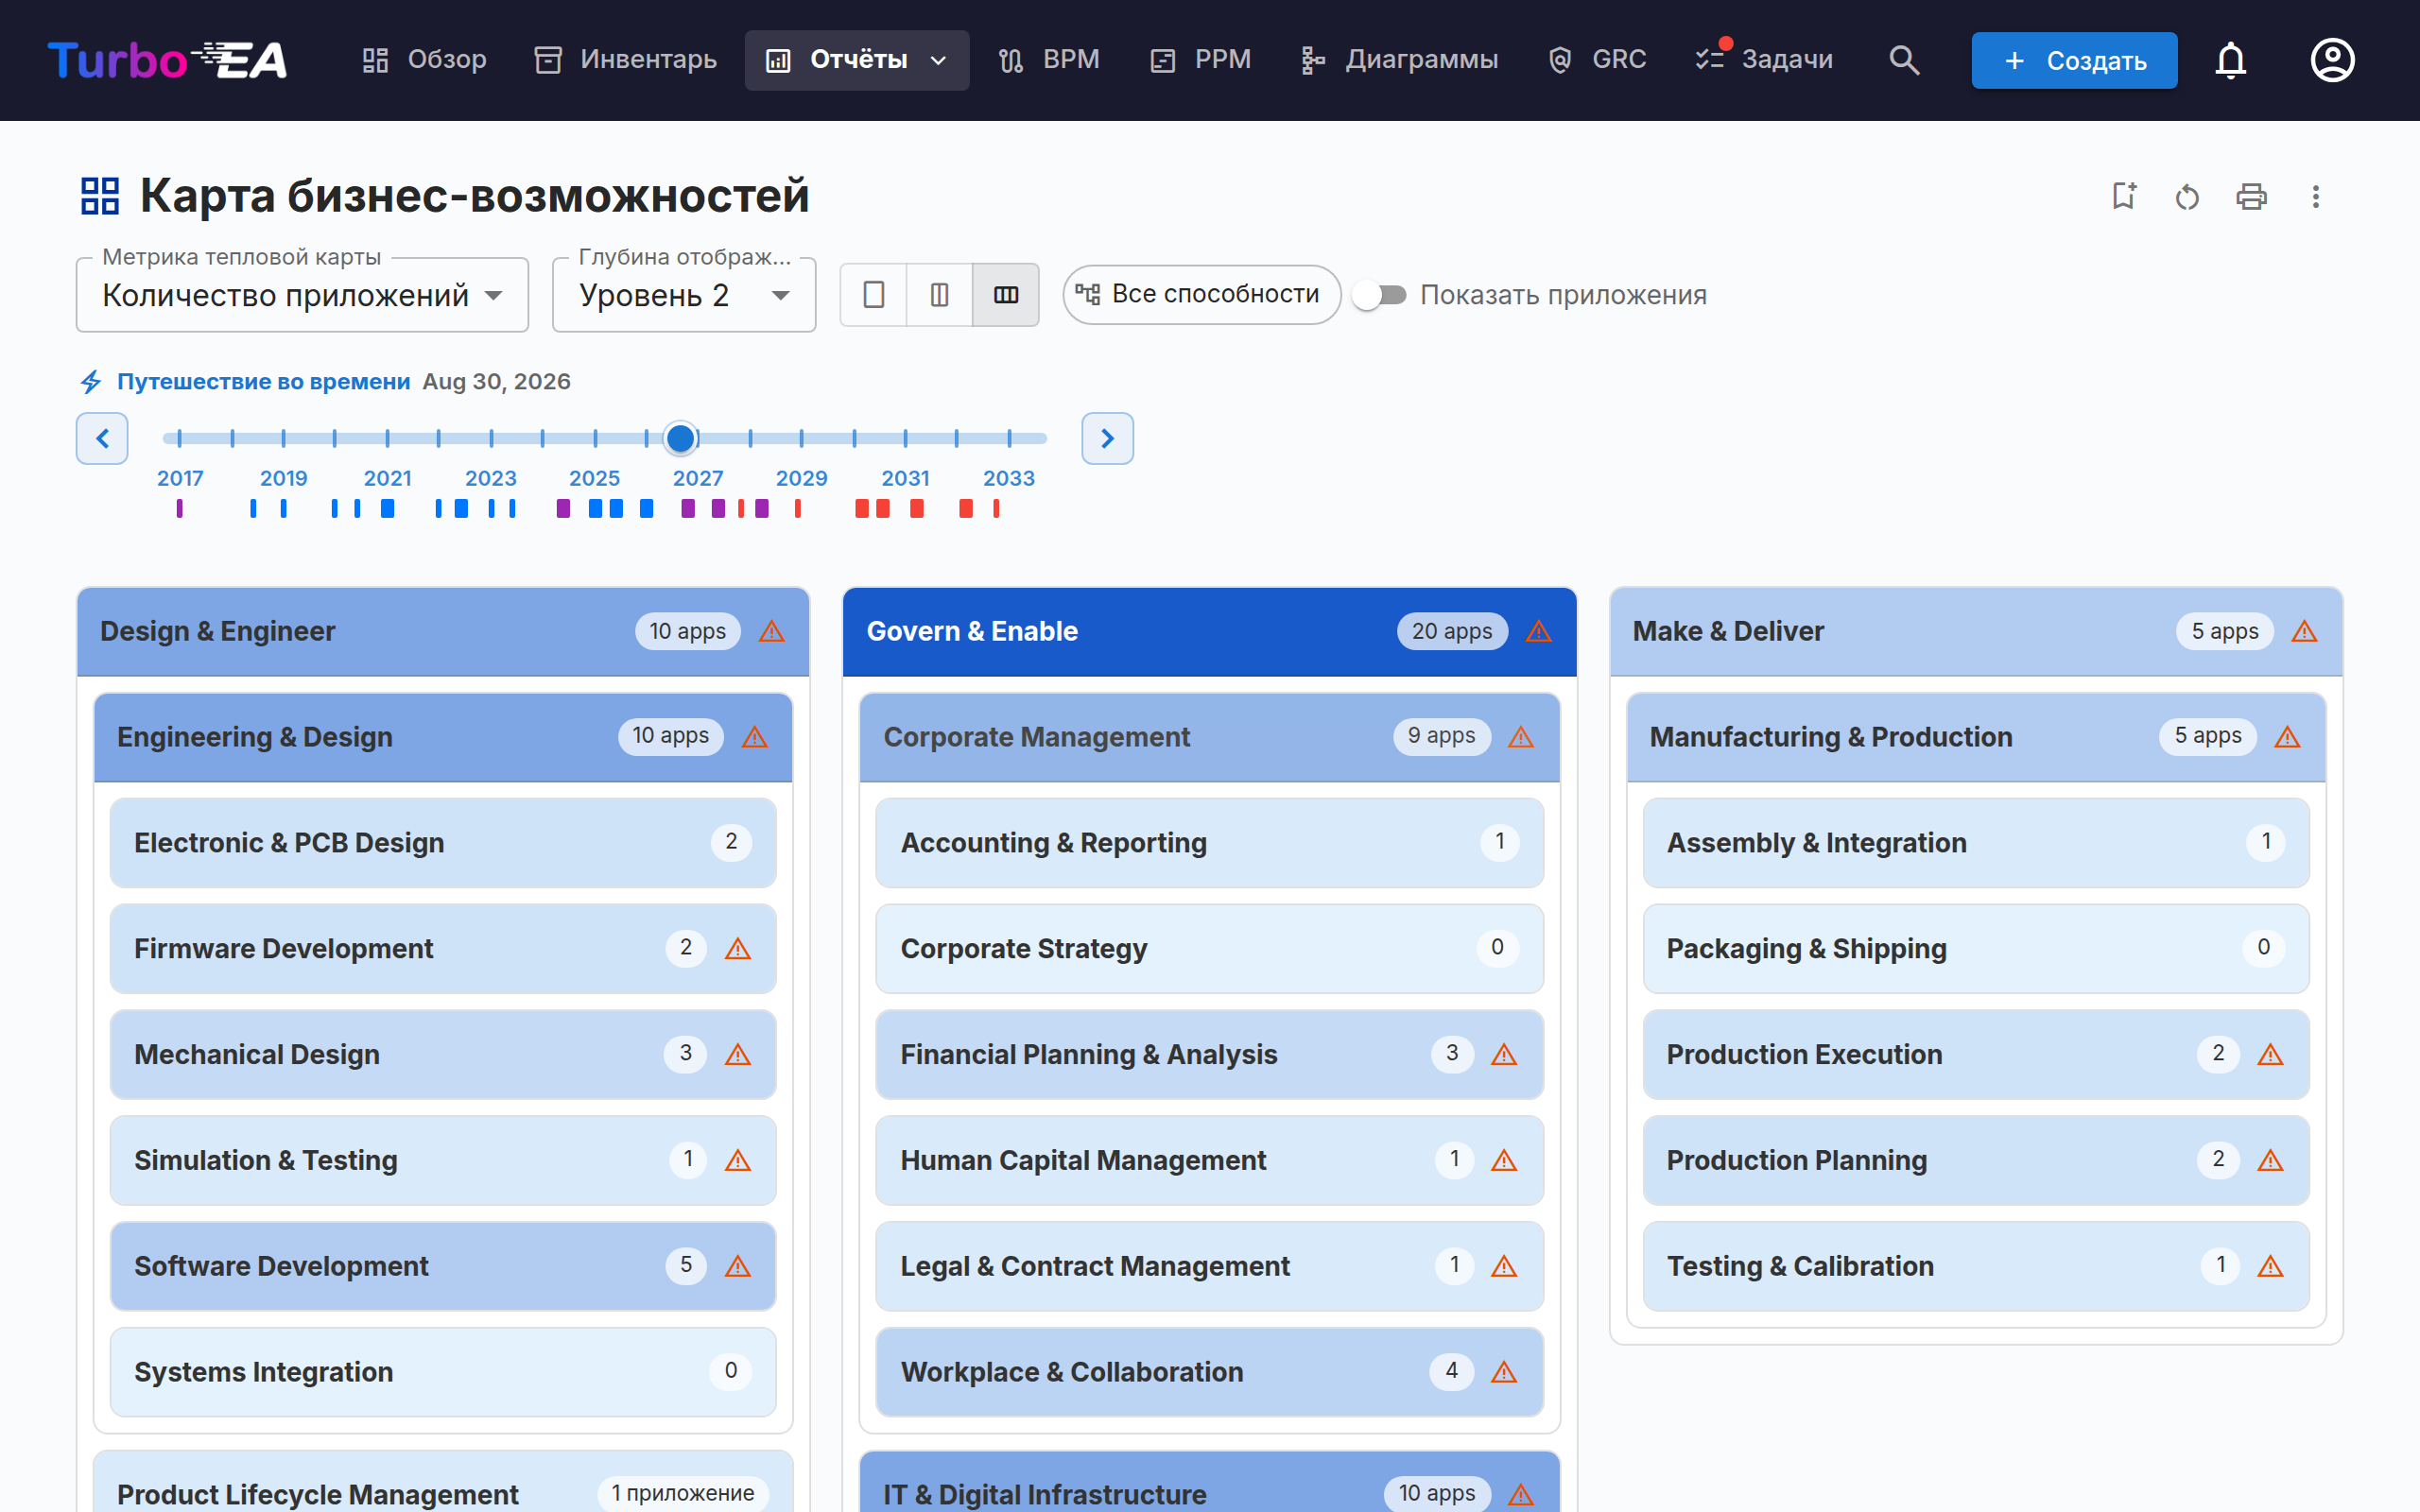This screenshot has width=2420, height=1512.
Task: Click the Создать button
Action: 2074,60
